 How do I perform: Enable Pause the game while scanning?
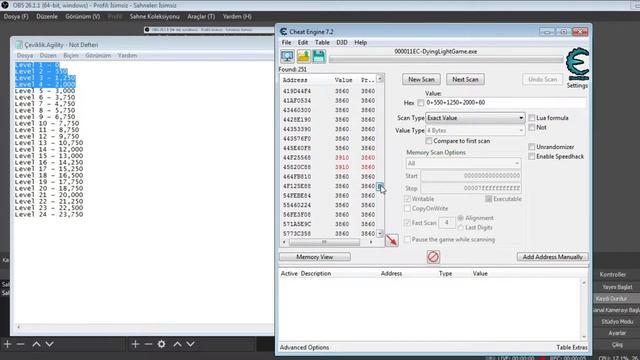(407, 240)
